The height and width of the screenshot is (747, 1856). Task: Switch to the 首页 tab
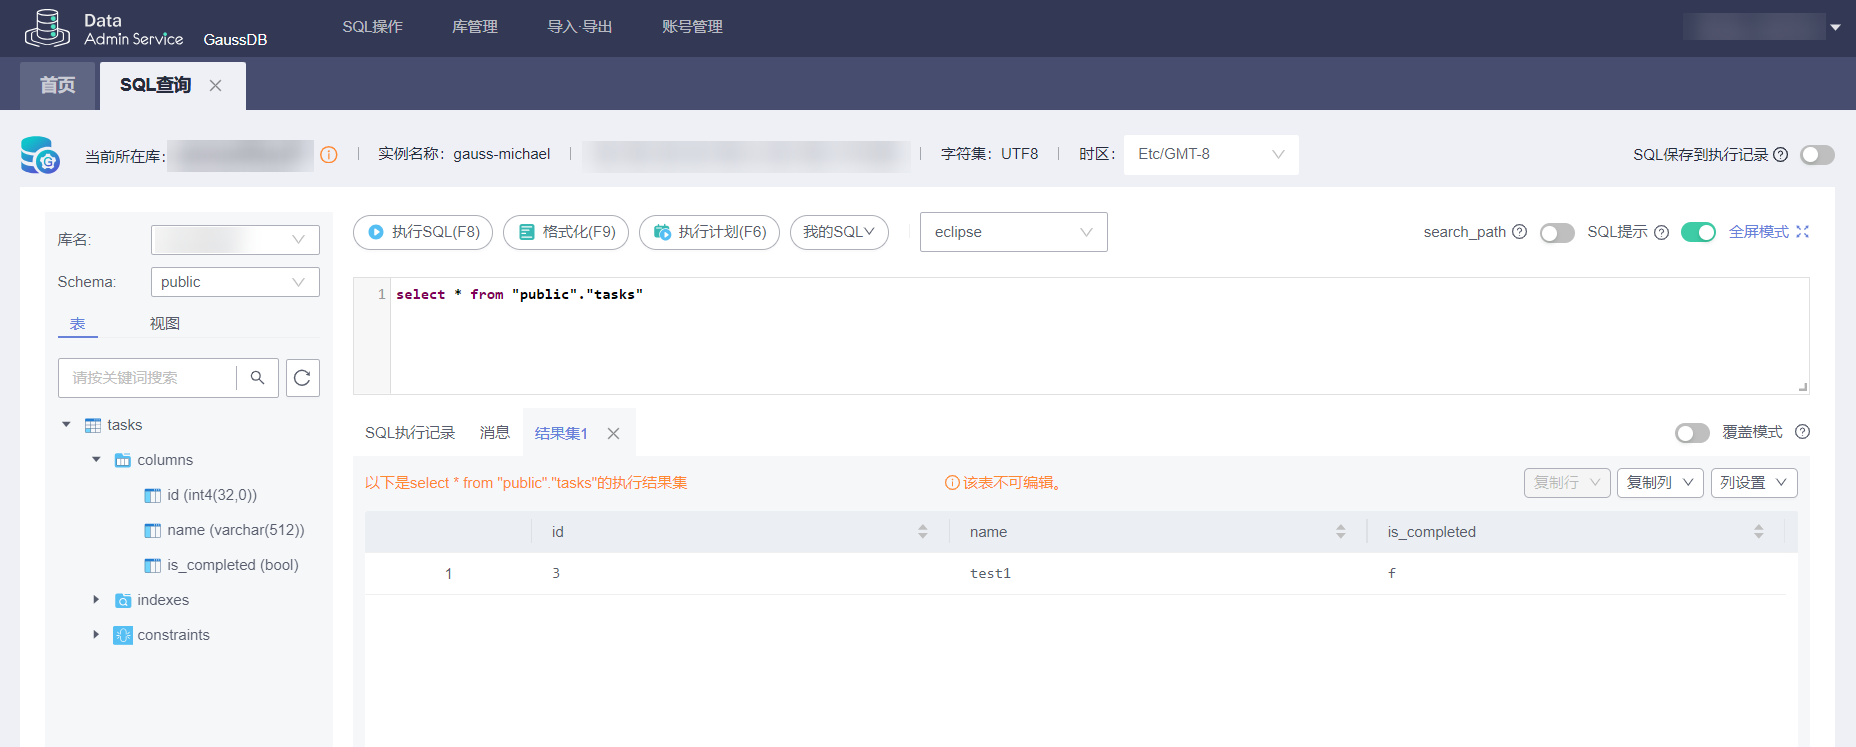(x=57, y=86)
